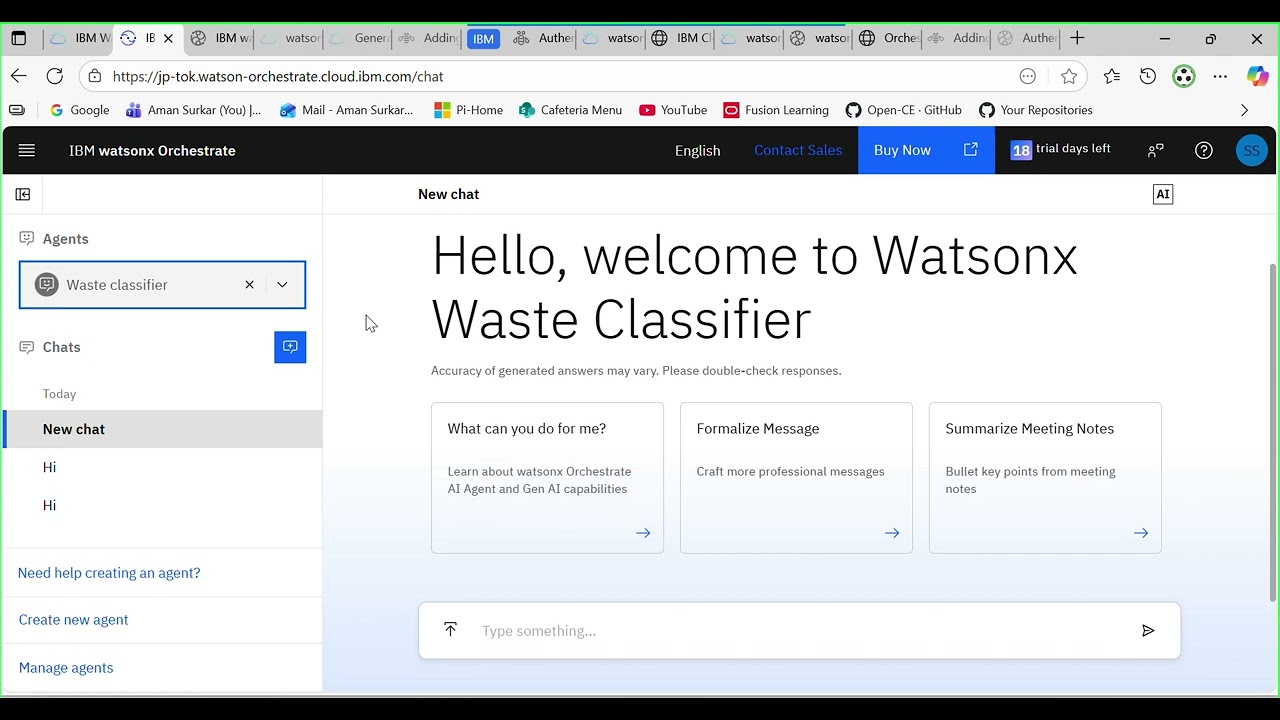This screenshot has width=1280, height=720.
Task: Open the SS user profile avatar
Action: 1252,151
